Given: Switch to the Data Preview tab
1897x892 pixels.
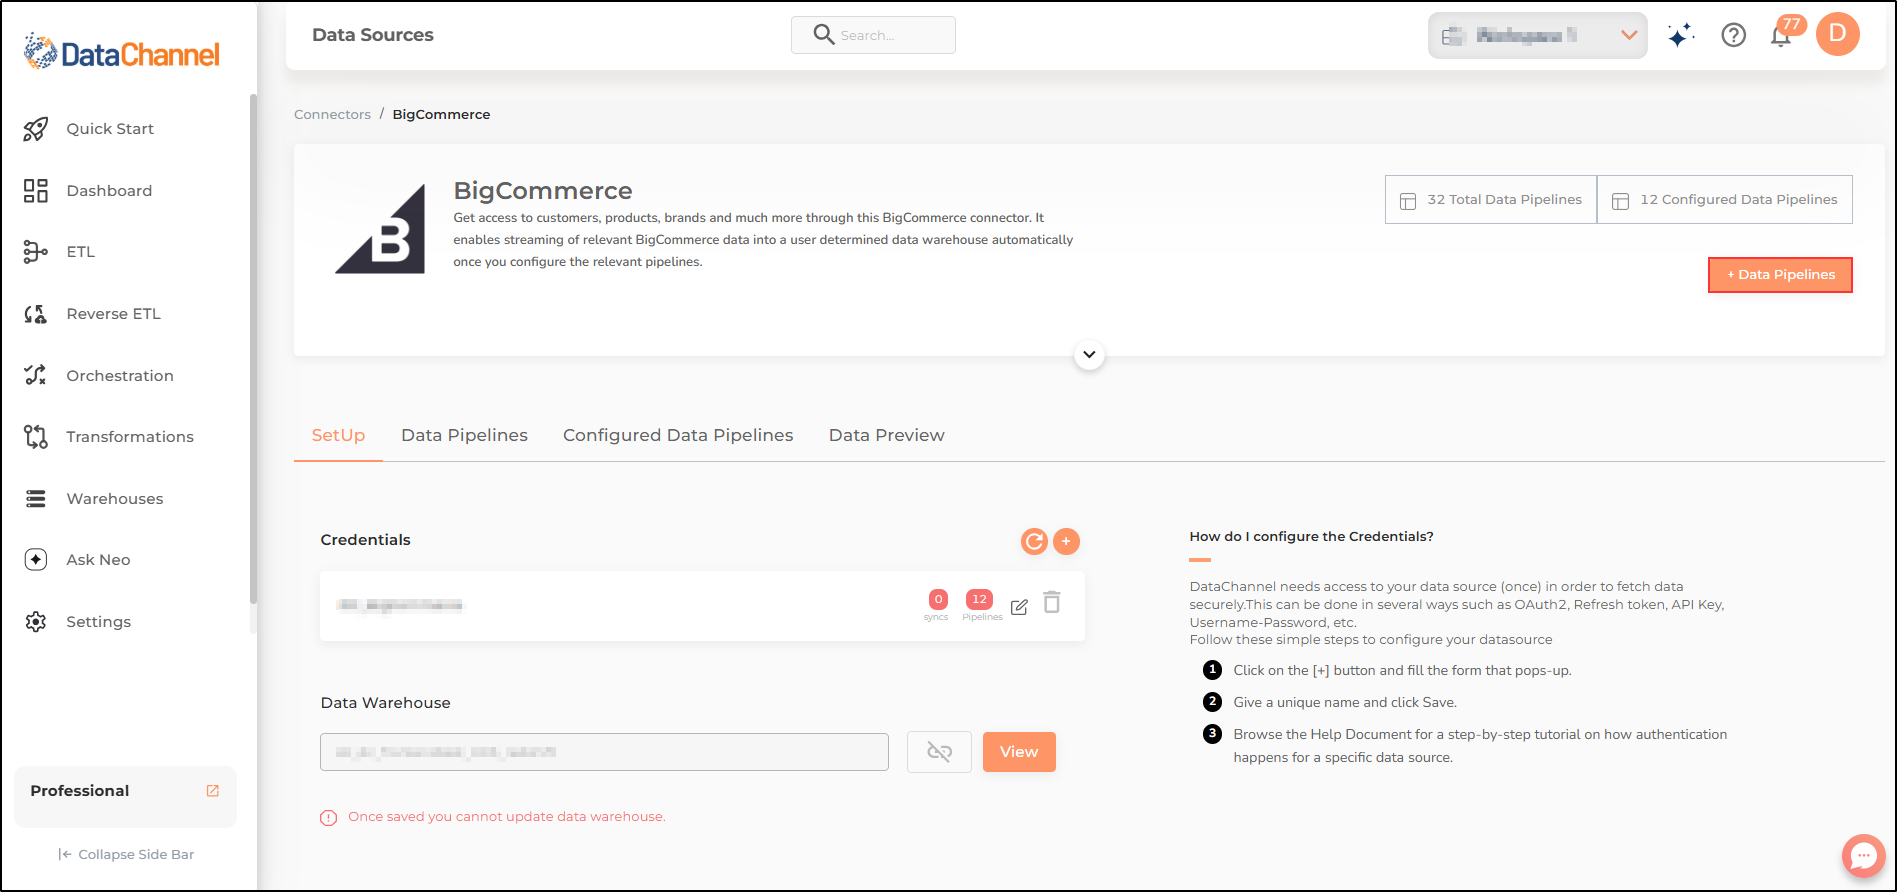Looking at the screenshot, I should [887, 436].
